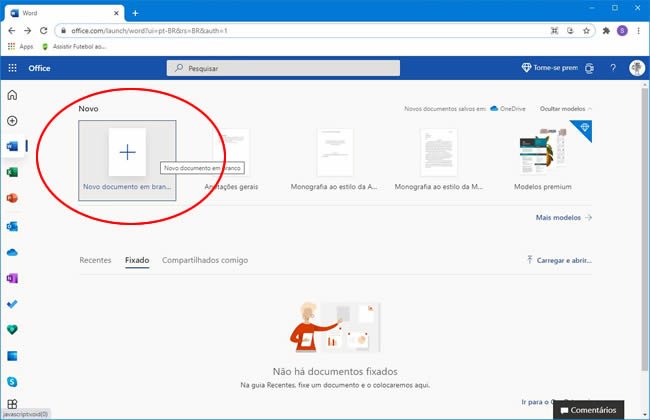The image size is (650, 420).
Task: Launch Skype from the sidebar
Action: tap(12, 381)
